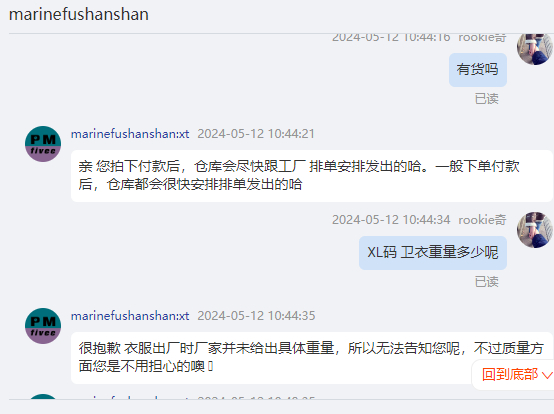Image resolution: width=554 pixels, height=414 pixels.
Task: Click sender name marinefushanshan:xt at 10:44:35
Action: coord(130,316)
